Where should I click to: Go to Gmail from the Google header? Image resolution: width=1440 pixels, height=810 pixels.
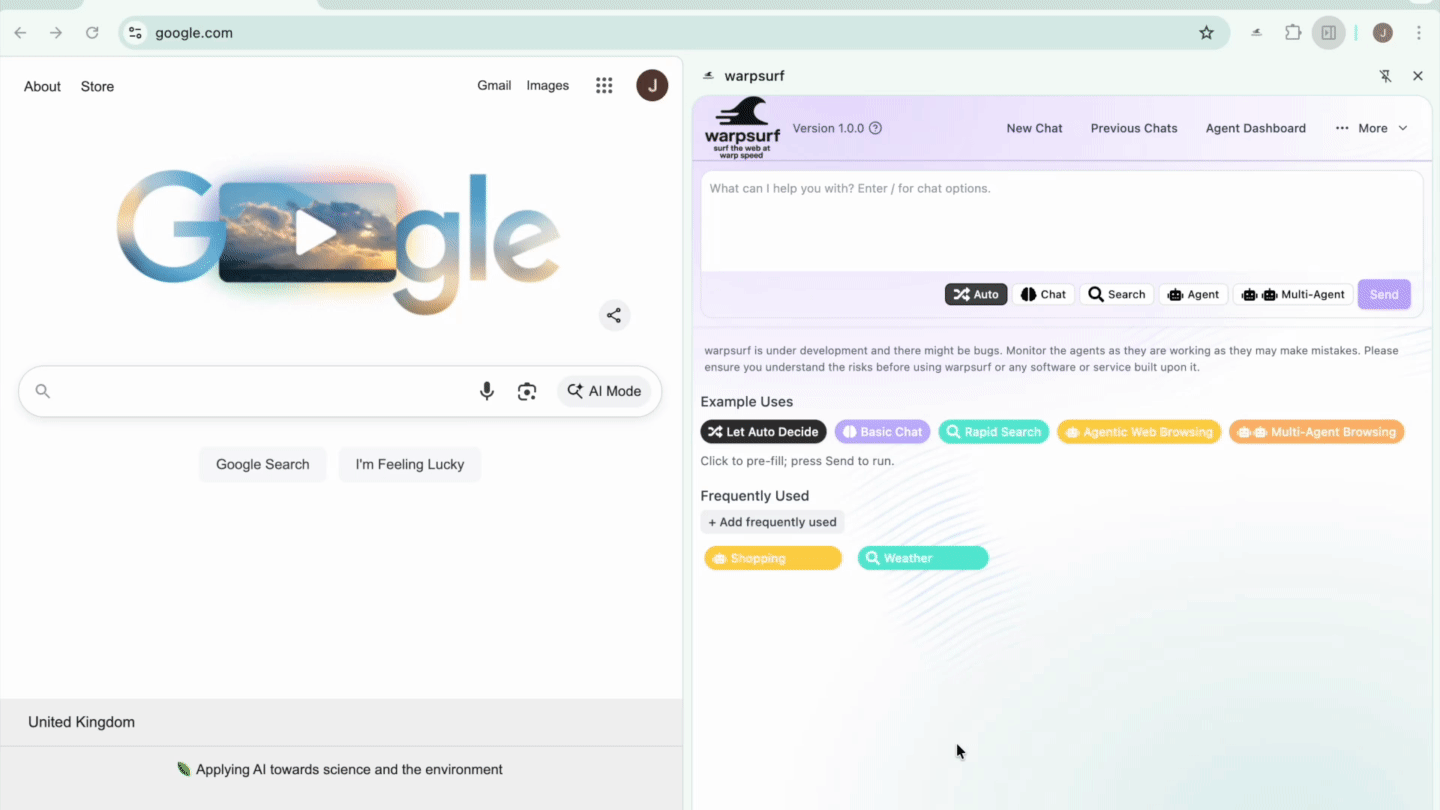[494, 85]
